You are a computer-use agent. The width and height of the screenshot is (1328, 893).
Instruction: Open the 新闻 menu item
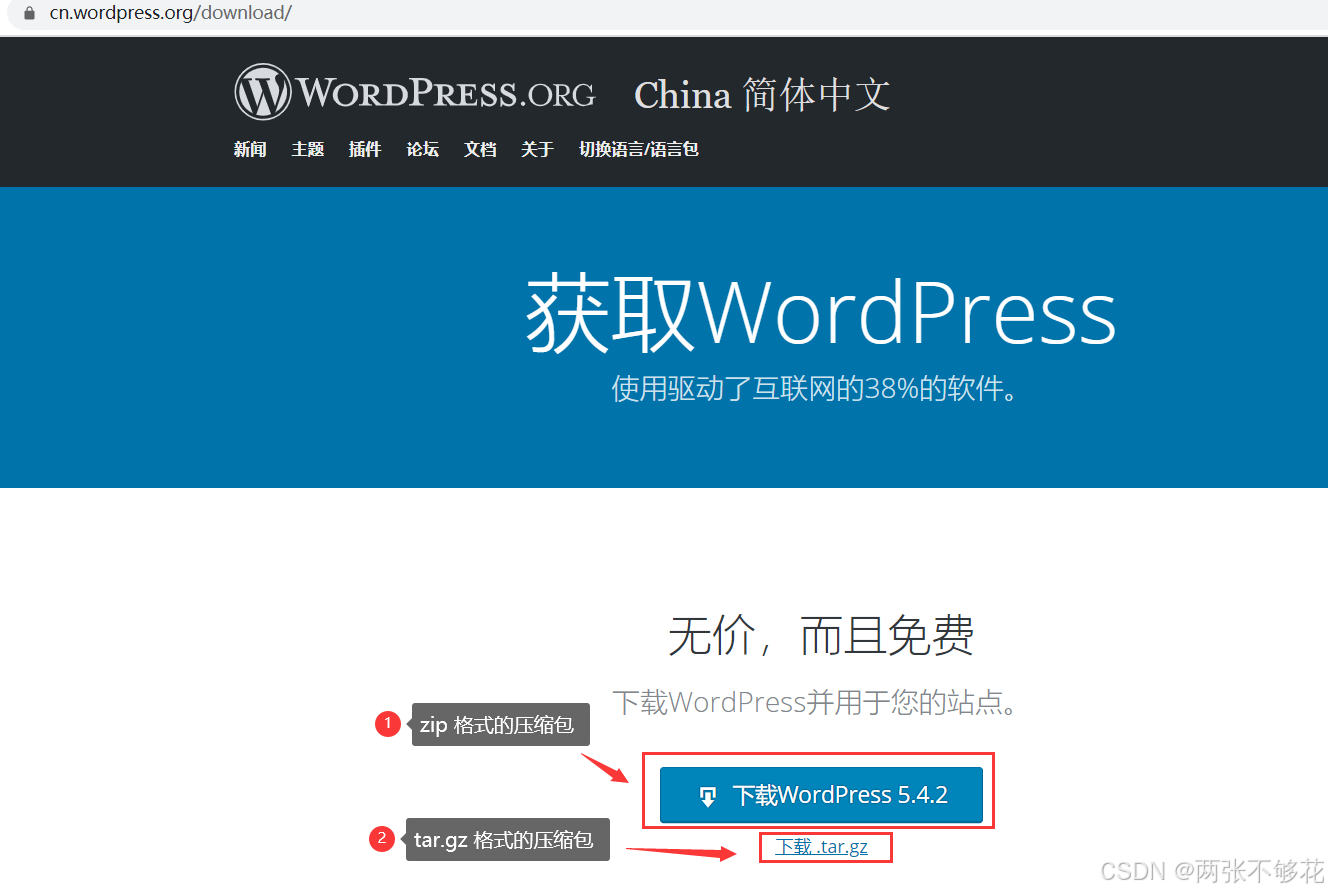(250, 149)
